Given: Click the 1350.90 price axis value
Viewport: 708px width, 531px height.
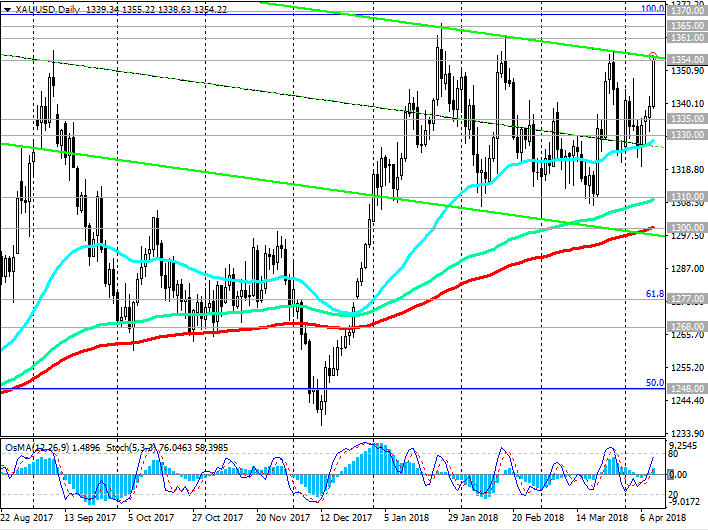Looking at the screenshot, I should point(688,71).
